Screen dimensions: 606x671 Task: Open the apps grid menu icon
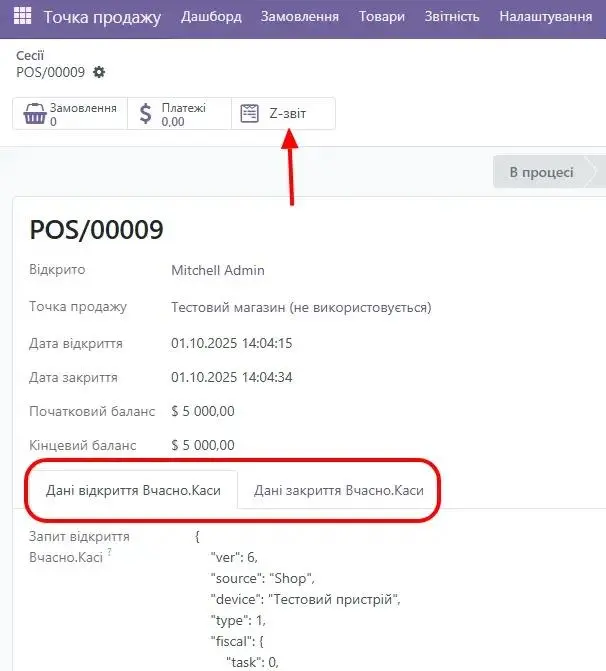coord(22,17)
